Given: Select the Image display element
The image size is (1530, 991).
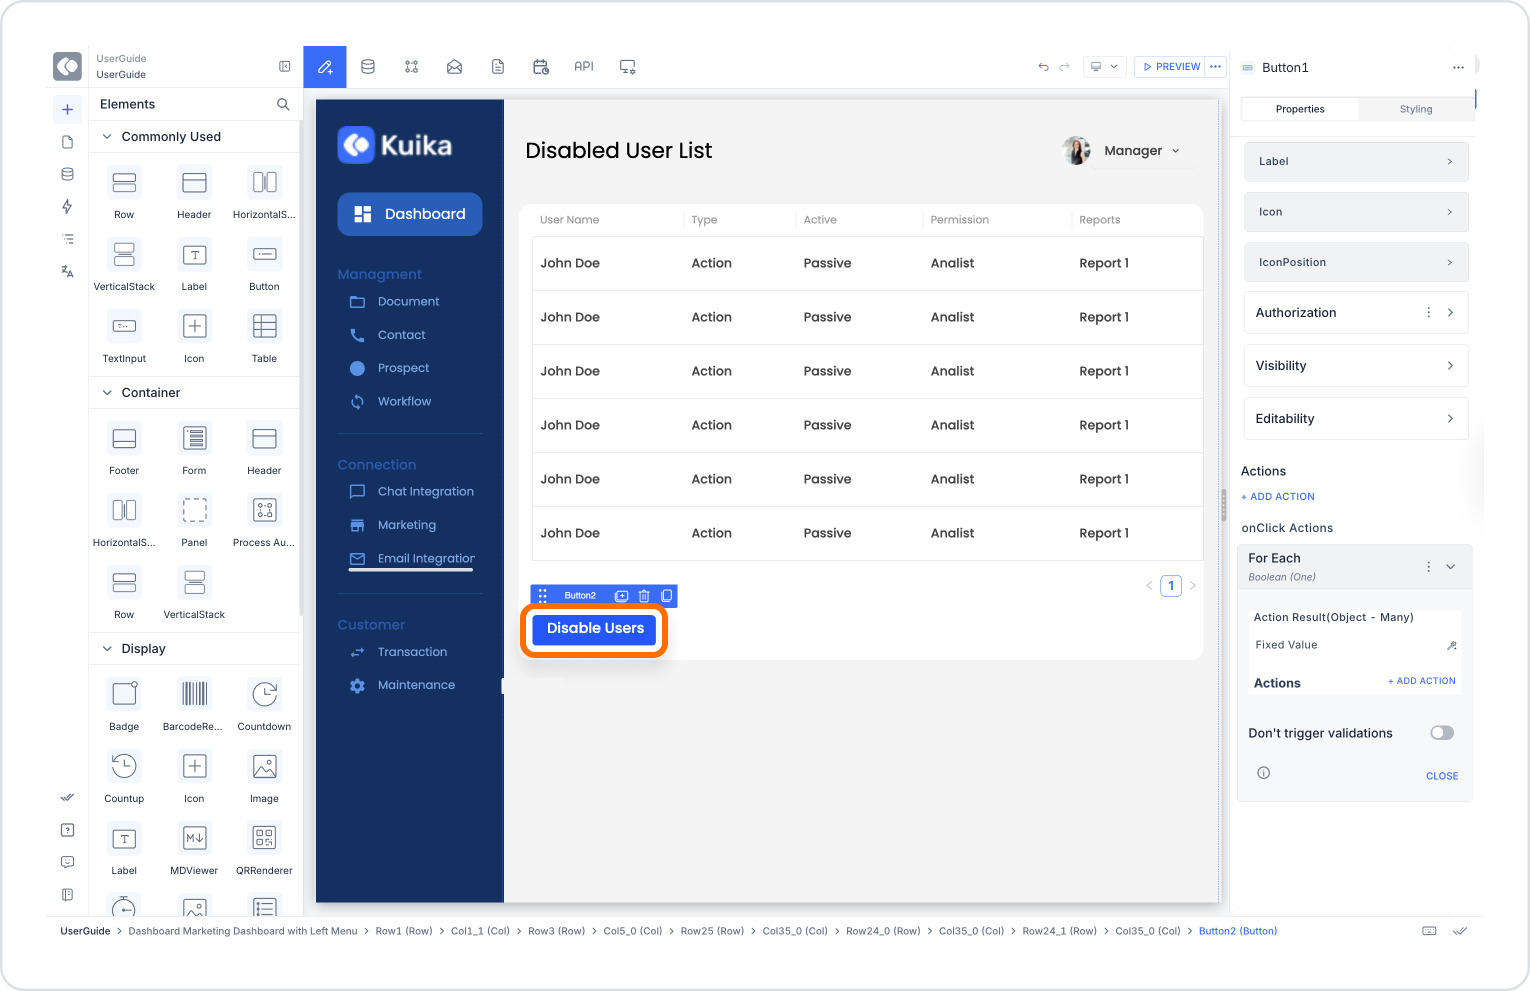Looking at the screenshot, I should coord(264,777).
